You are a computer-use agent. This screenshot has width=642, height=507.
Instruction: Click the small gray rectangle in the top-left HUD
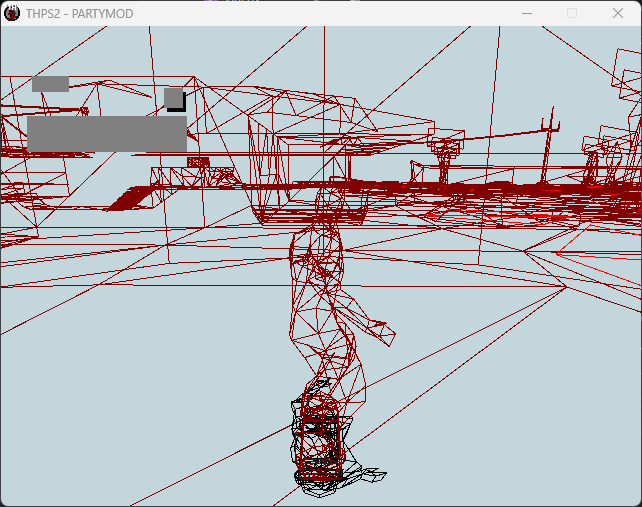click(50, 84)
